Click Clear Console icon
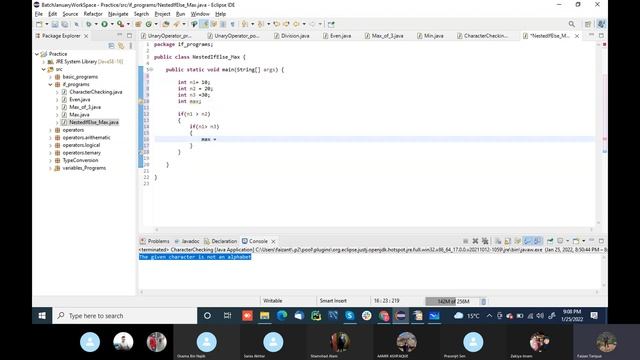Screen dimensions: 640x360 pos(498,241)
